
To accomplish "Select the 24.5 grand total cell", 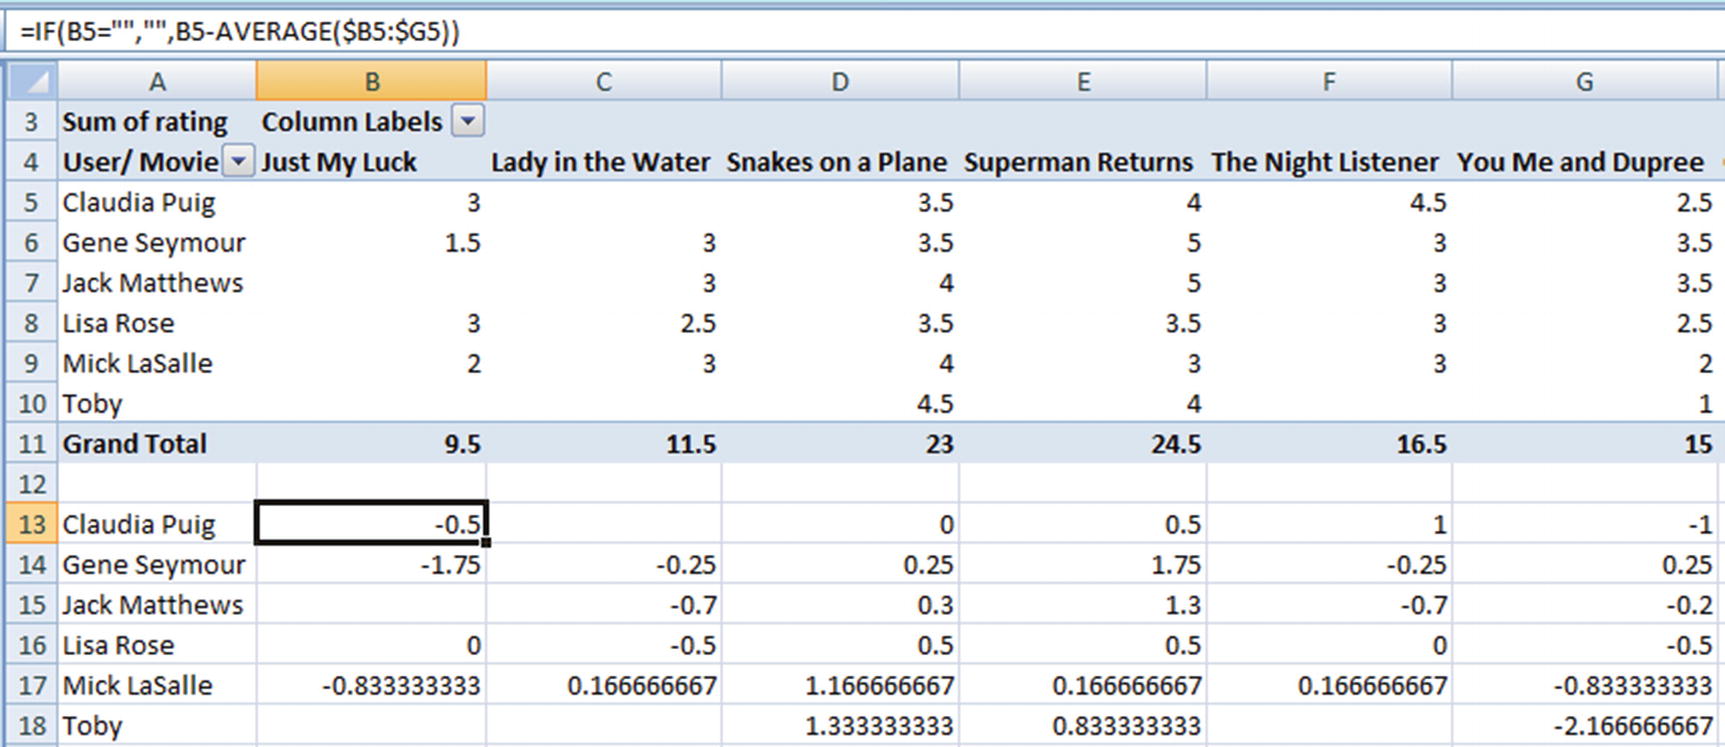I will tap(1082, 444).
